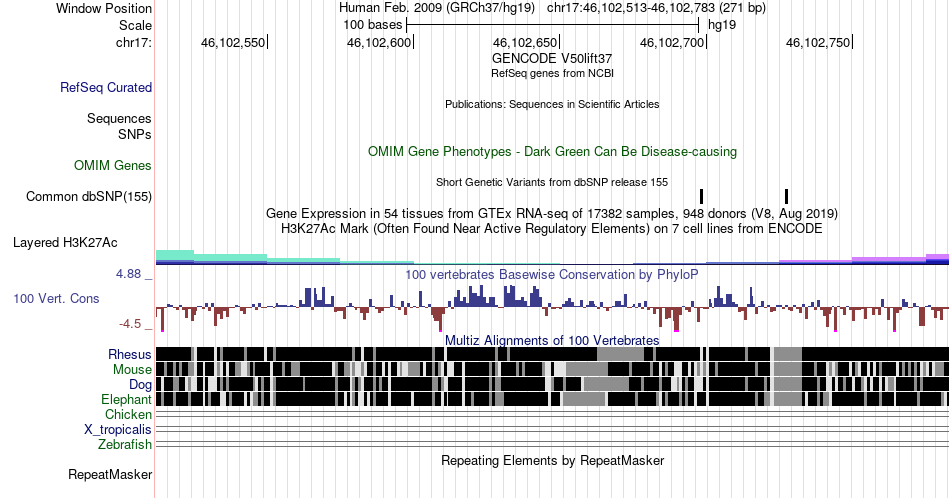
Task: Select the Dog alignment row label
Action: (141, 385)
